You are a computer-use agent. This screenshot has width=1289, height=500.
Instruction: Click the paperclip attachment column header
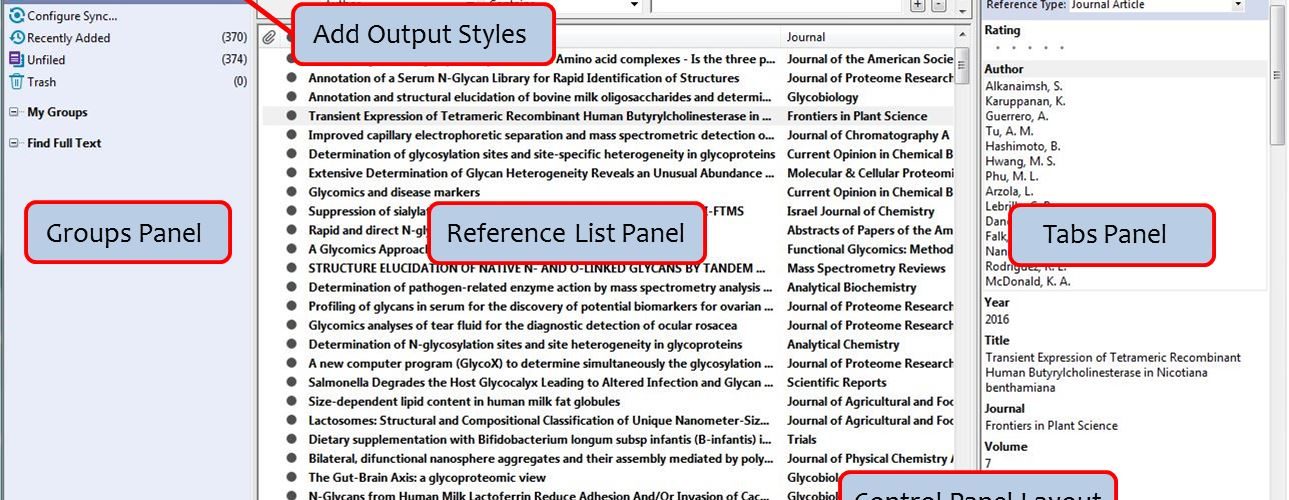point(269,37)
